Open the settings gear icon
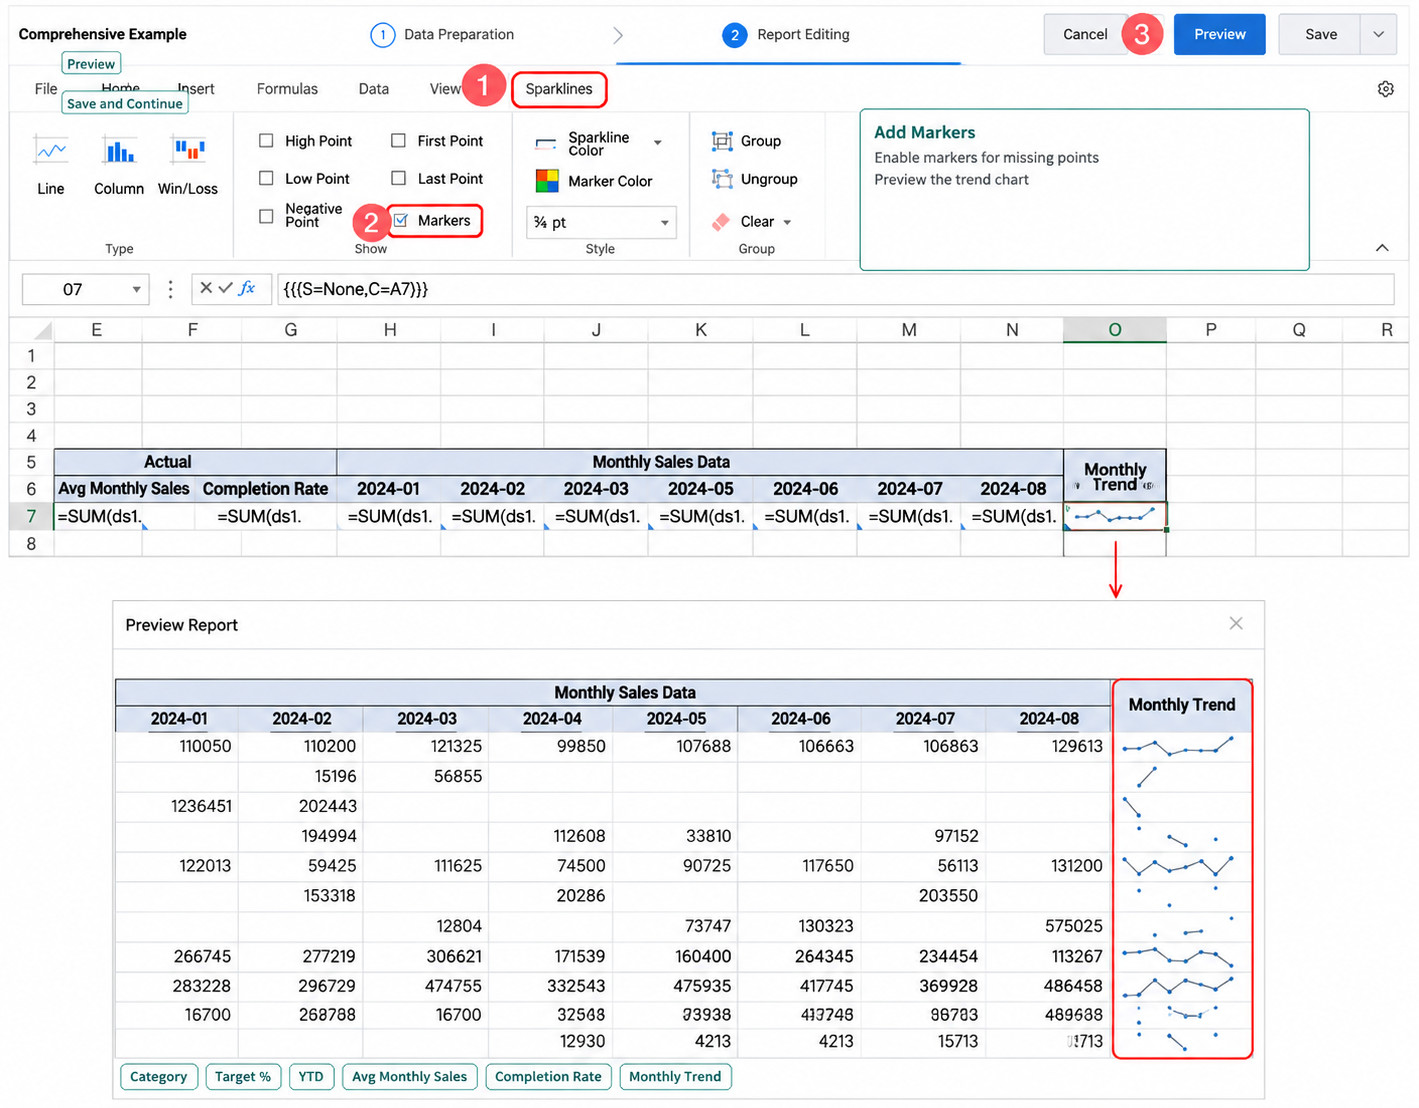Viewport: 1419px width, 1108px height. [1386, 89]
